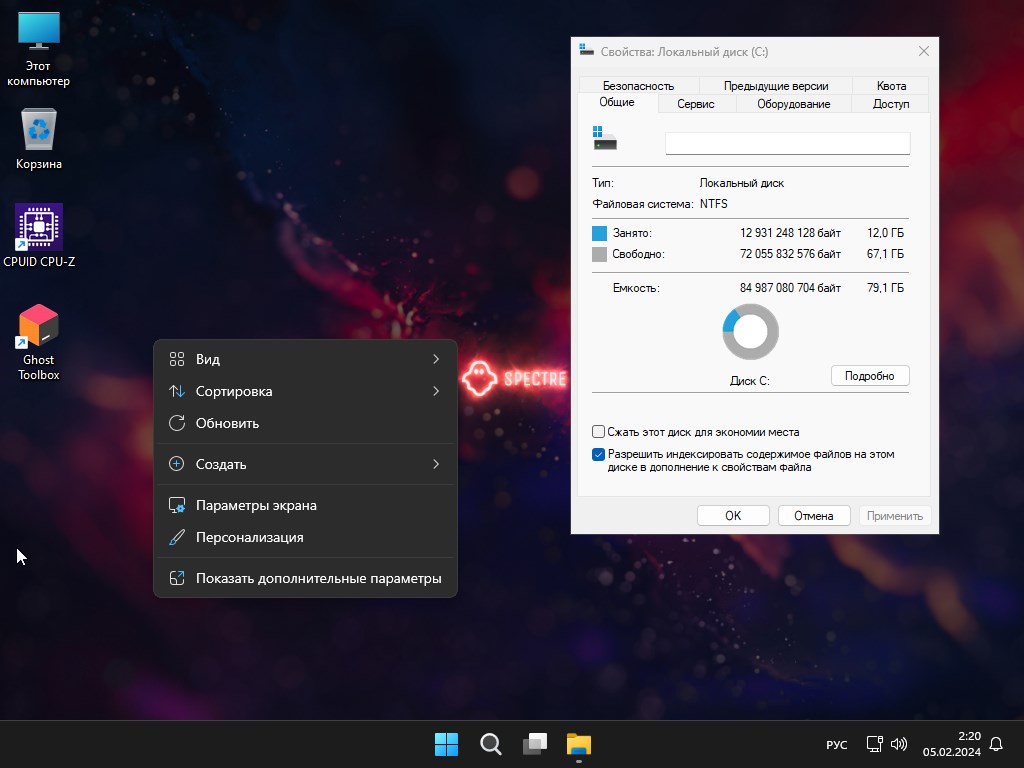This screenshot has width=1024, height=768.
Task: Click the refresh icon next to Обновить
Action: coord(177,423)
